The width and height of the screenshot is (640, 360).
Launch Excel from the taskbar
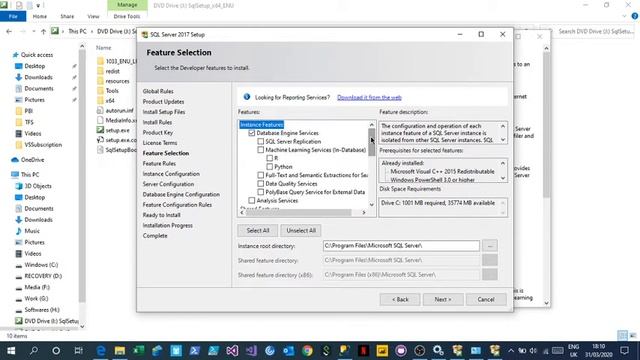tap(139, 351)
